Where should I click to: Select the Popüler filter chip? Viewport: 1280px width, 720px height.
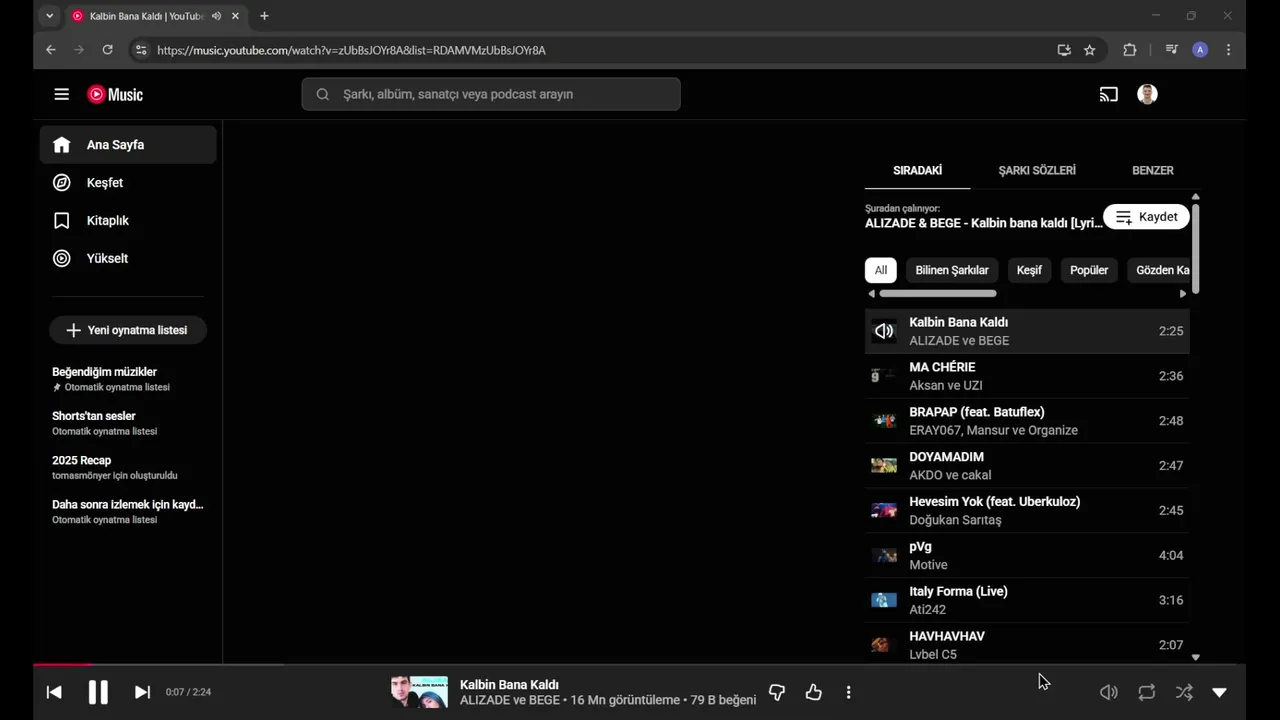point(1089,270)
